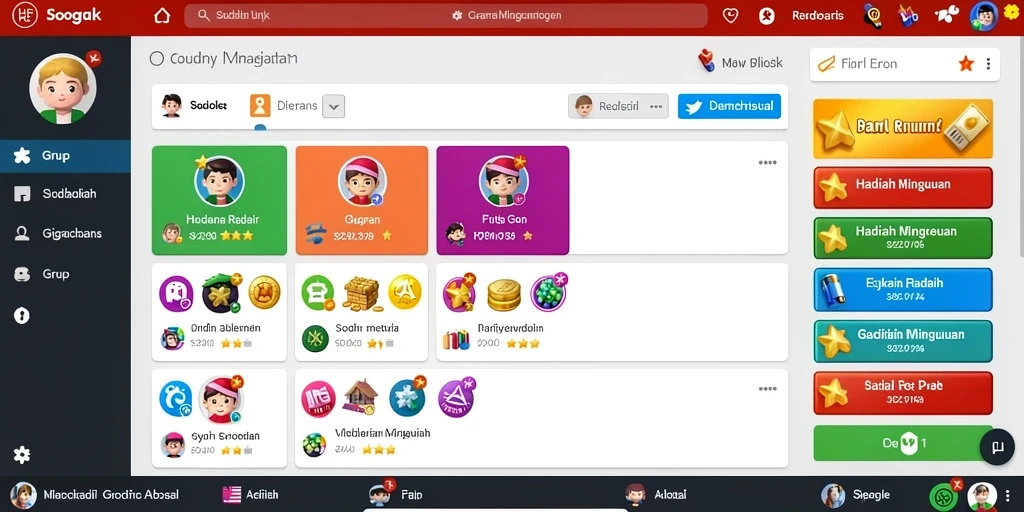
Task: Select Grup highlighted item in sidebar
Action: [65, 156]
